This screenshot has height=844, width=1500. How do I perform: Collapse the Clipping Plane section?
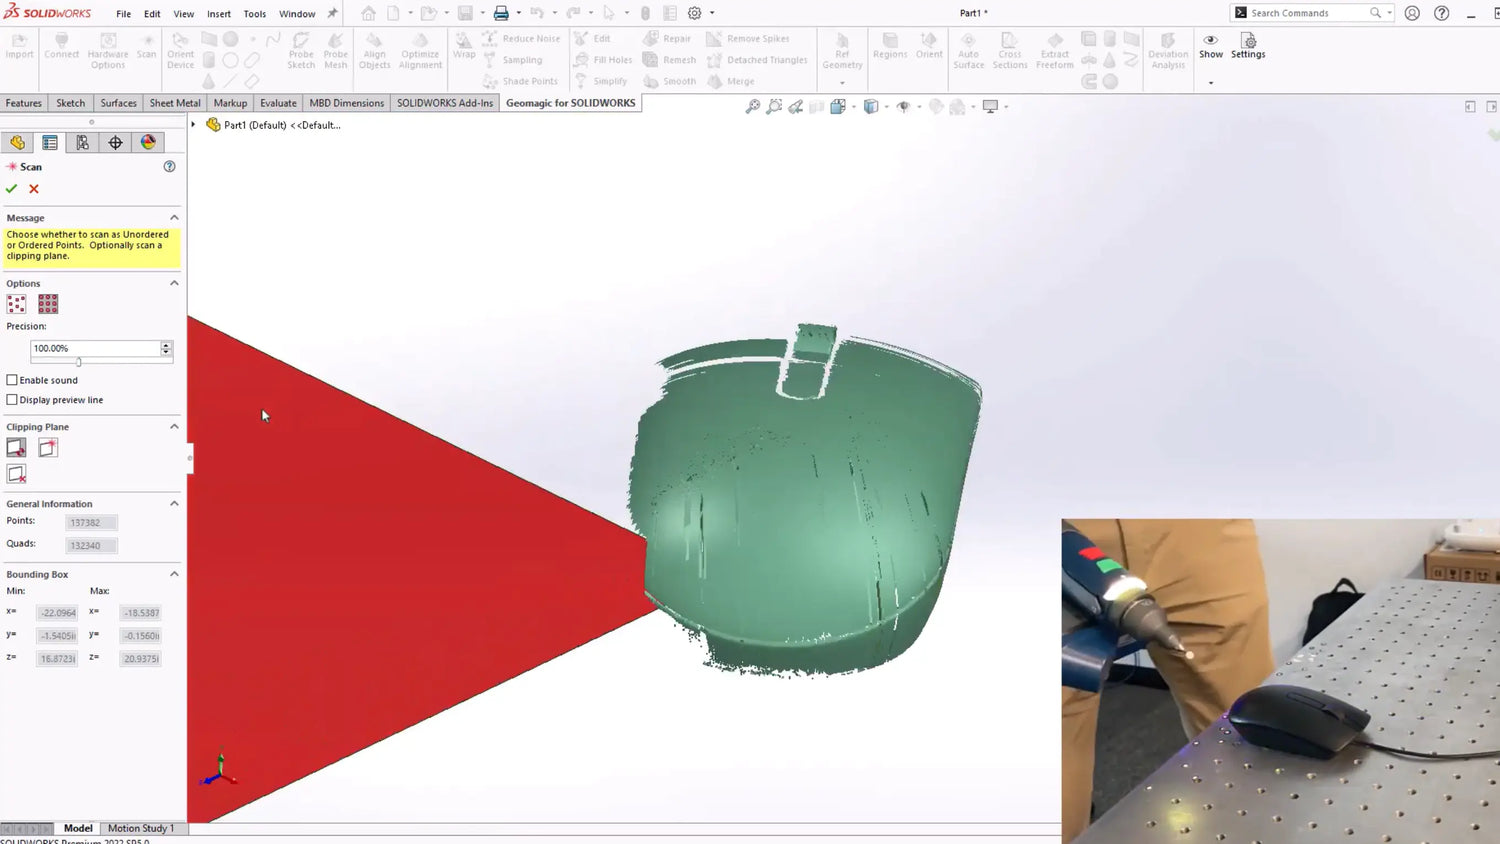pos(174,427)
